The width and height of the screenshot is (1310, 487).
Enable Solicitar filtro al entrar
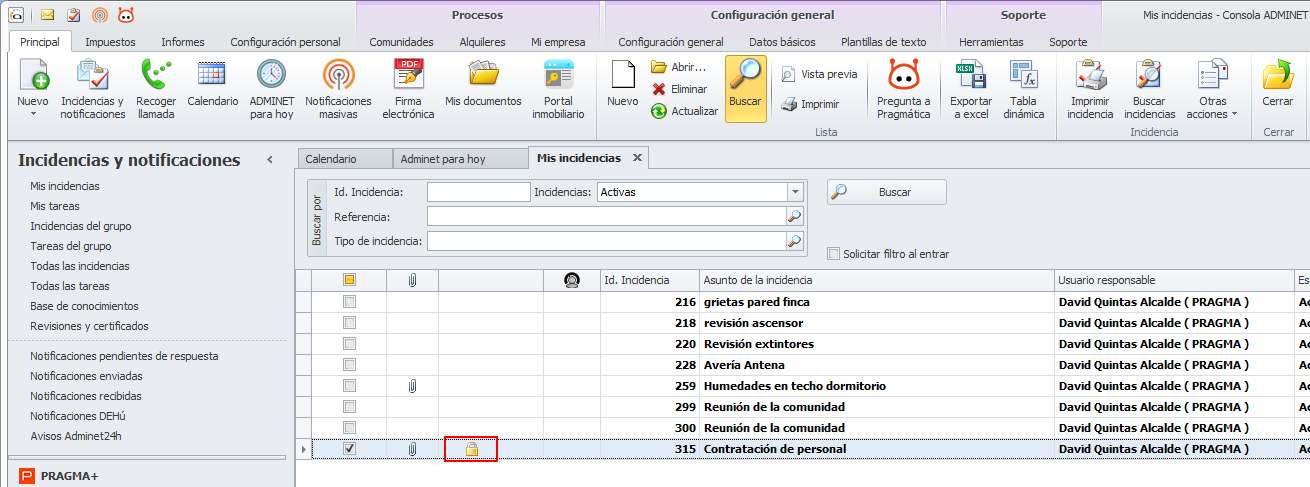[834, 254]
